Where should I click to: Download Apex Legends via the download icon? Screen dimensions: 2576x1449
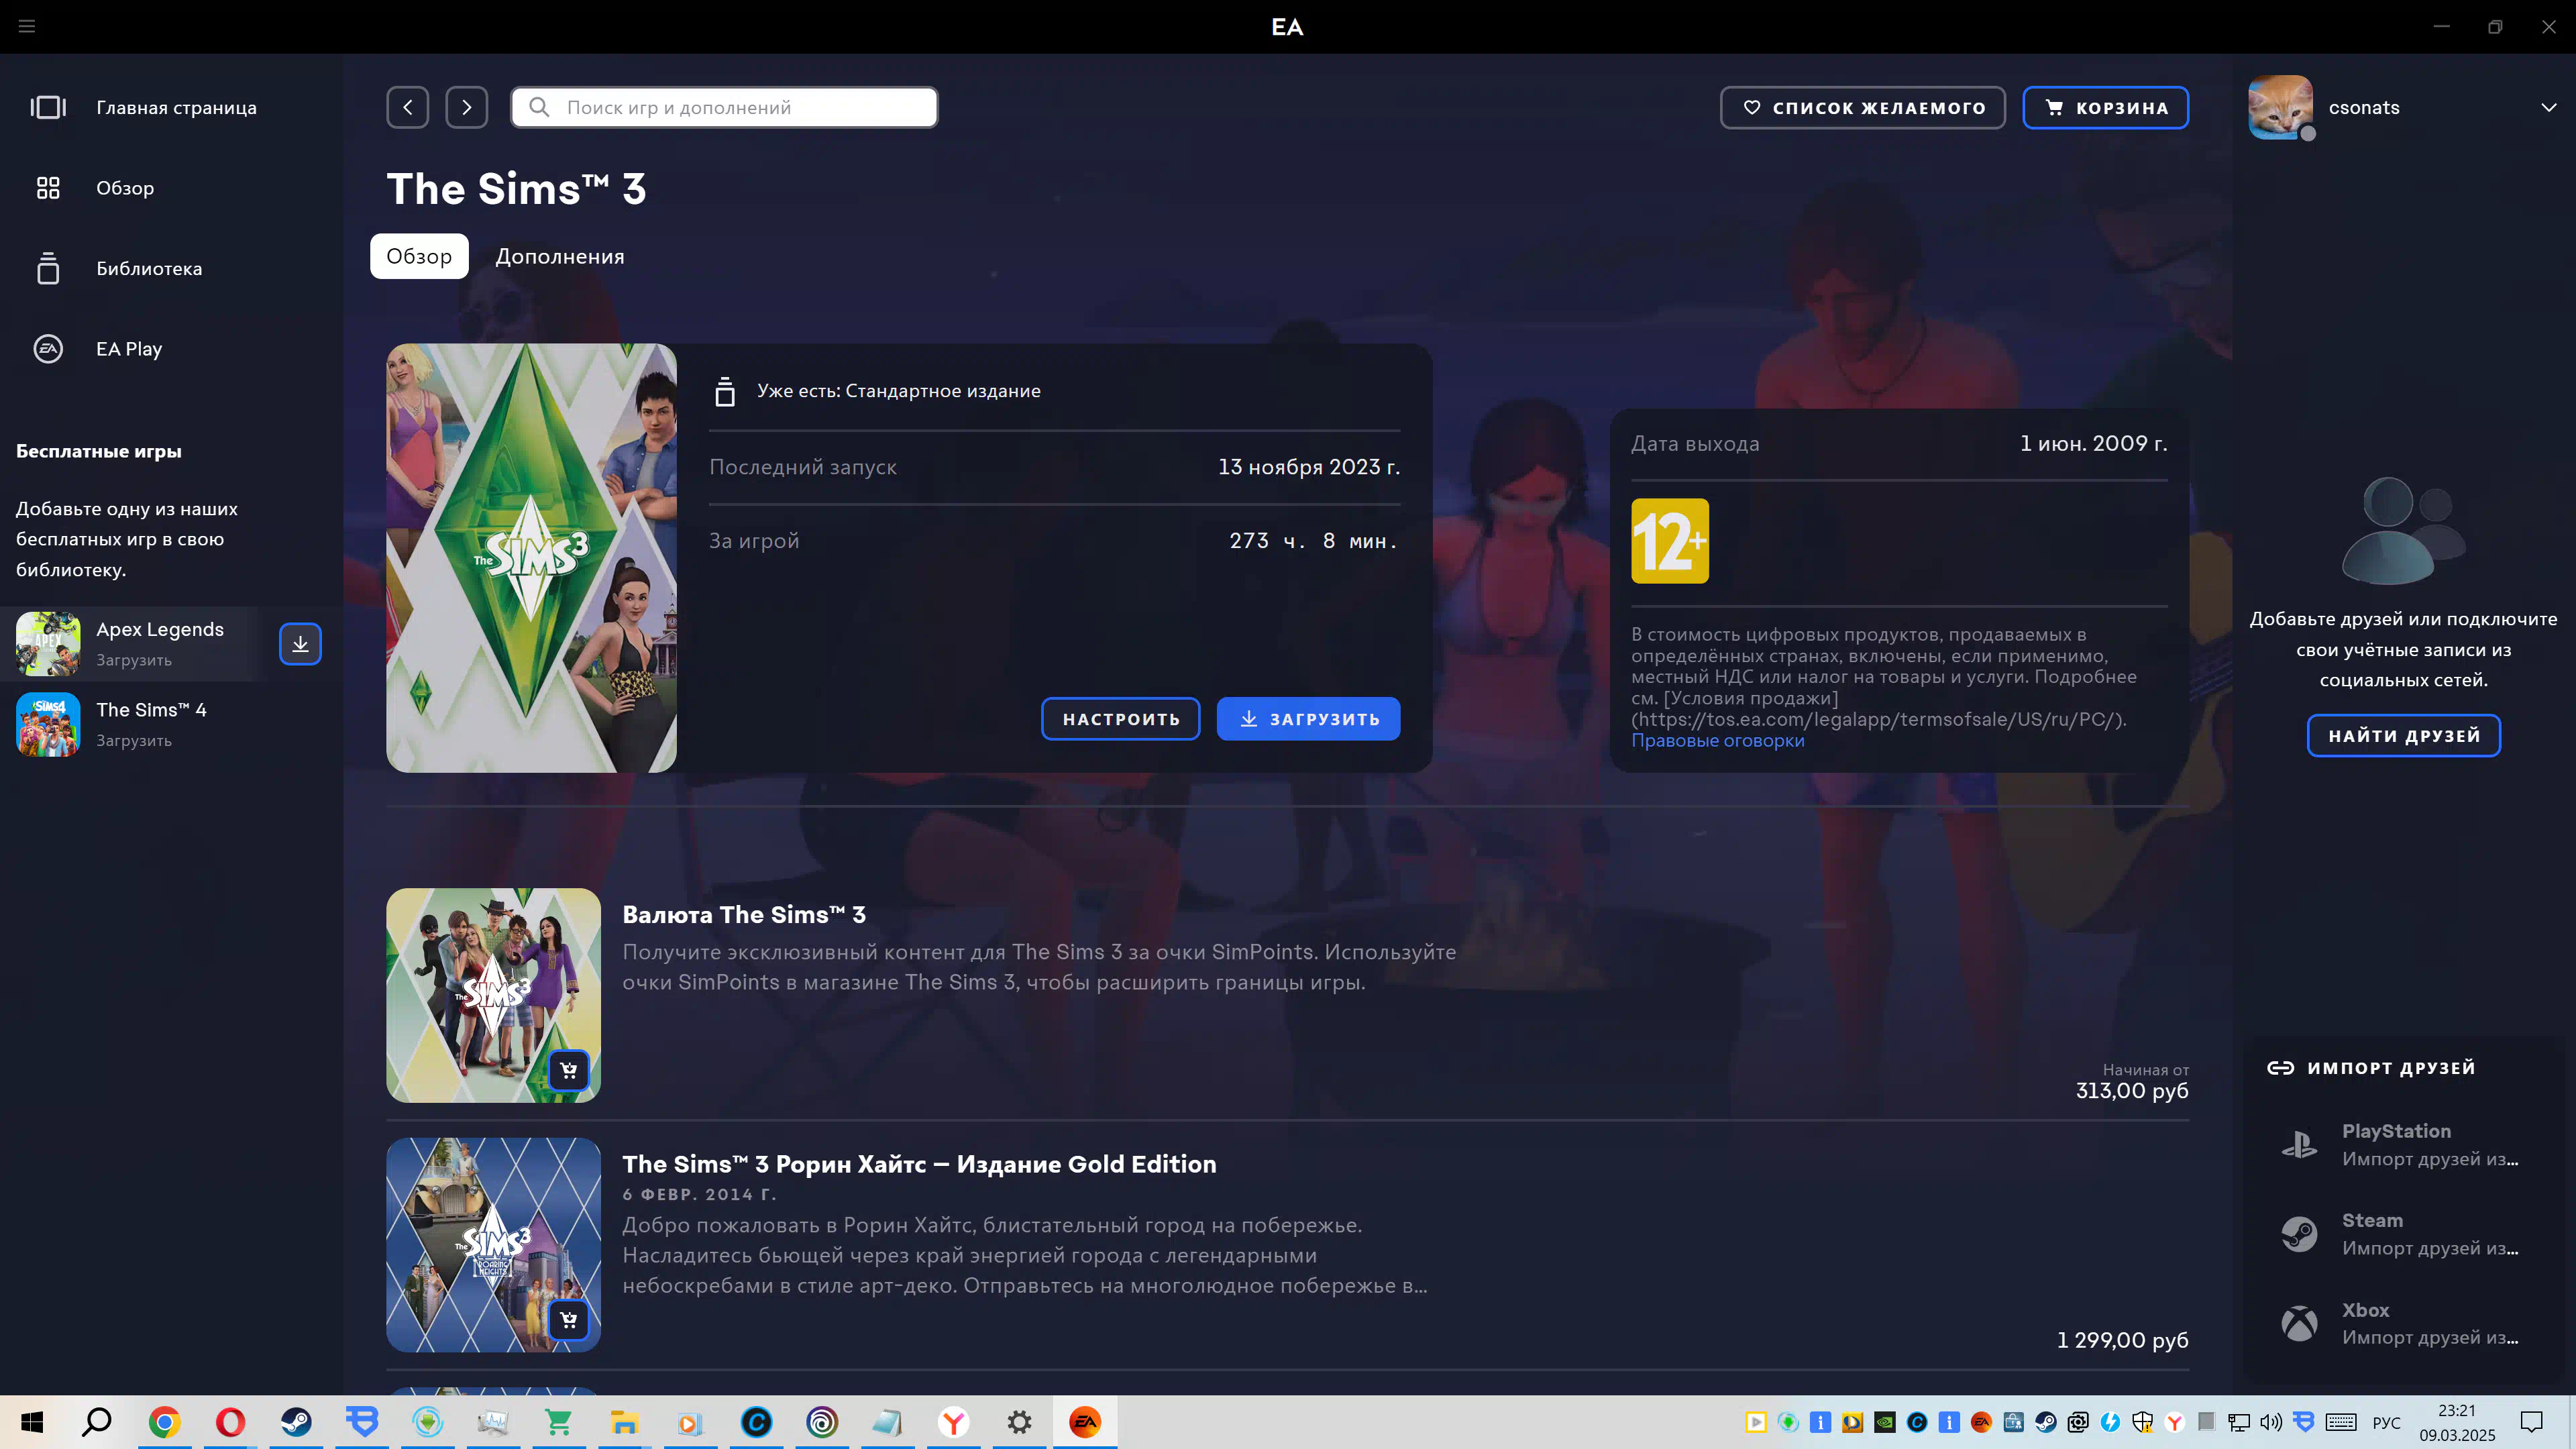[x=300, y=644]
